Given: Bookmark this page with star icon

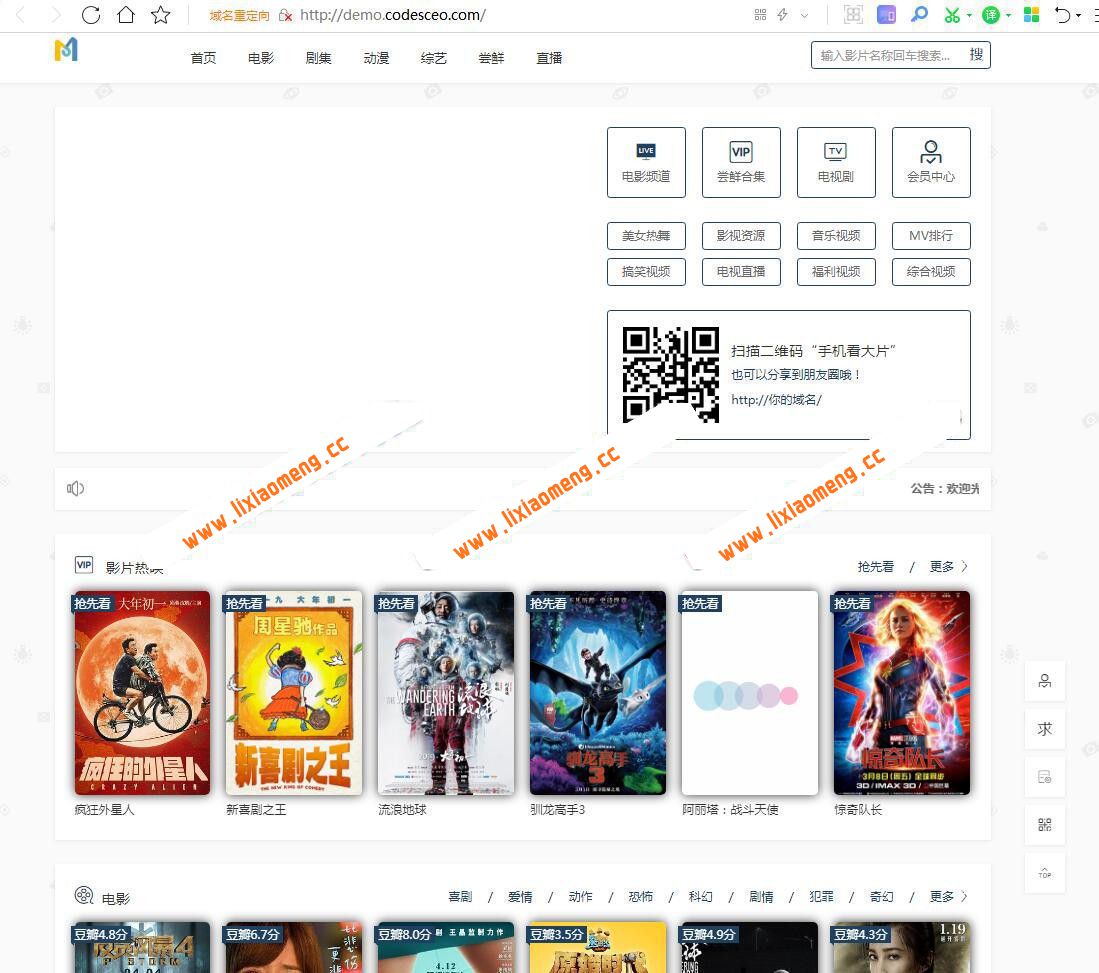Looking at the screenshot, I should 161,15.
